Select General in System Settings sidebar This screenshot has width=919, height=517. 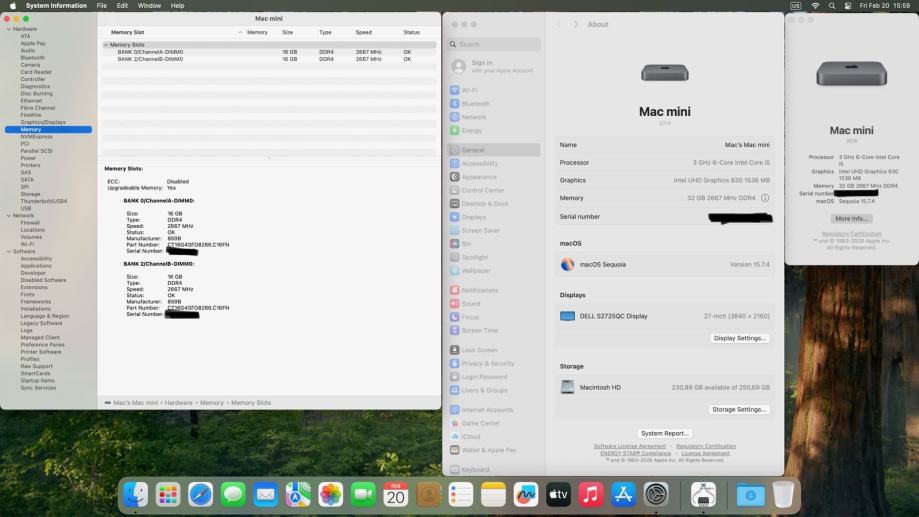494,150
